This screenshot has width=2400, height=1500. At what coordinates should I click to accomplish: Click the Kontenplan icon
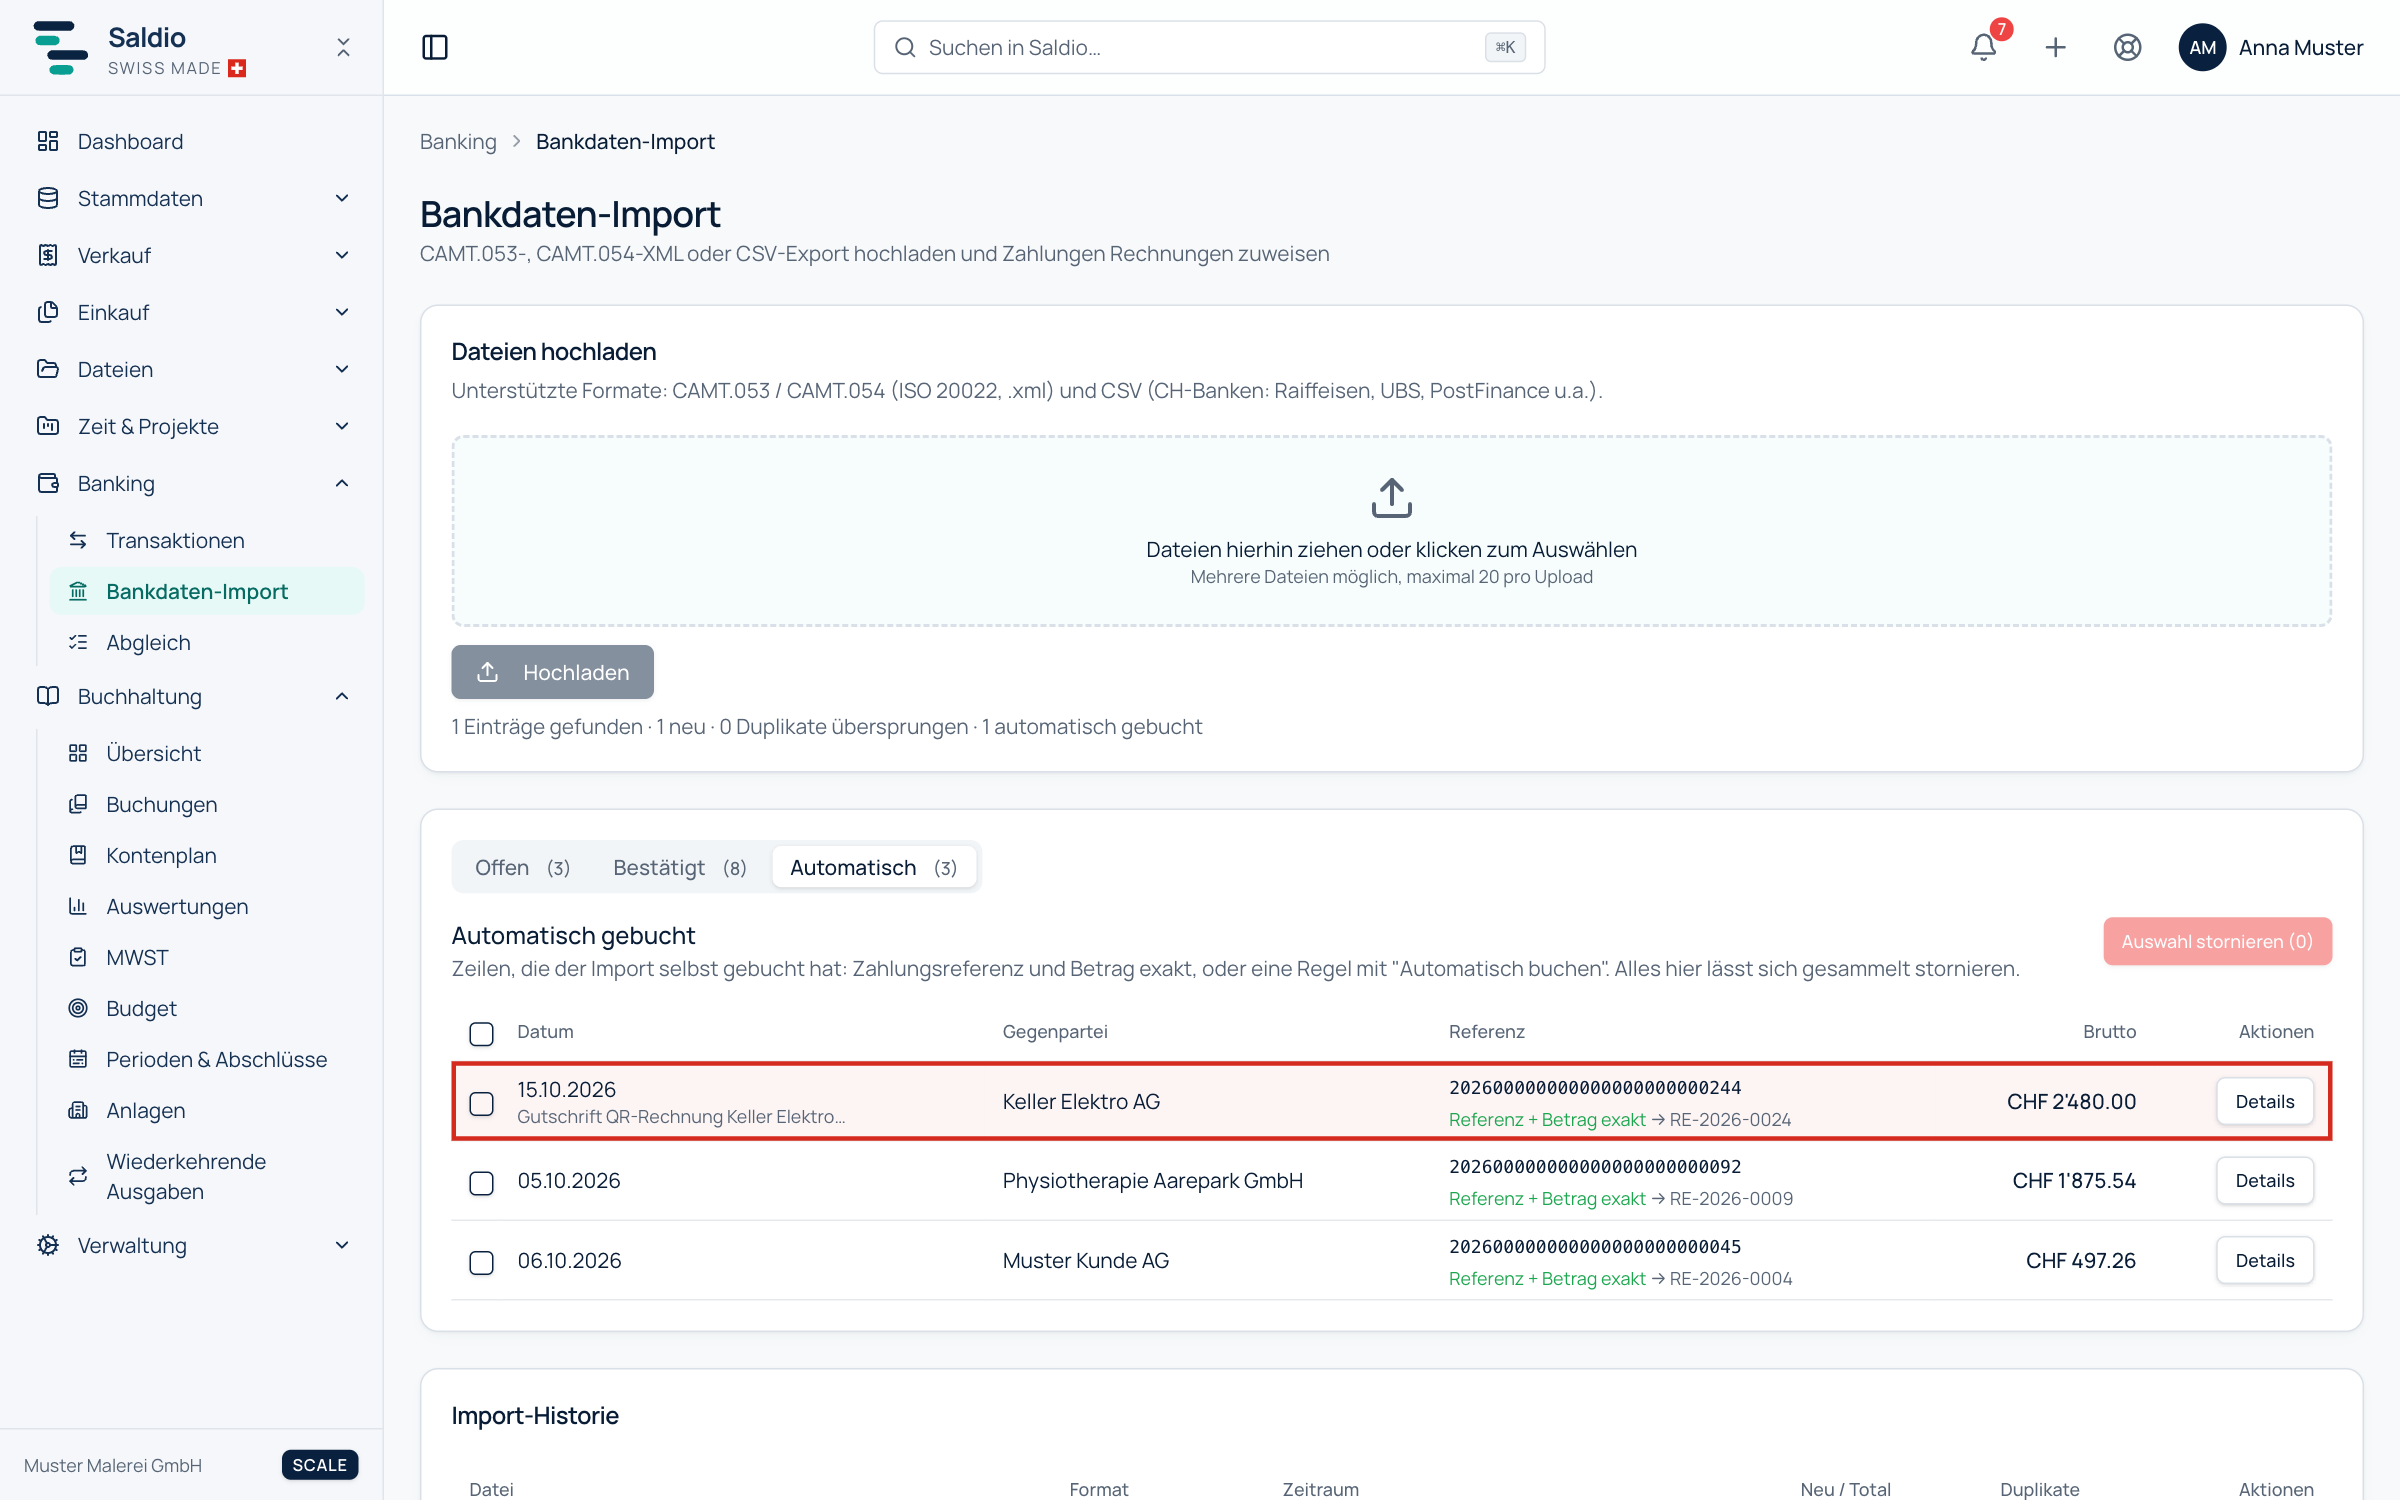[78, 855]
